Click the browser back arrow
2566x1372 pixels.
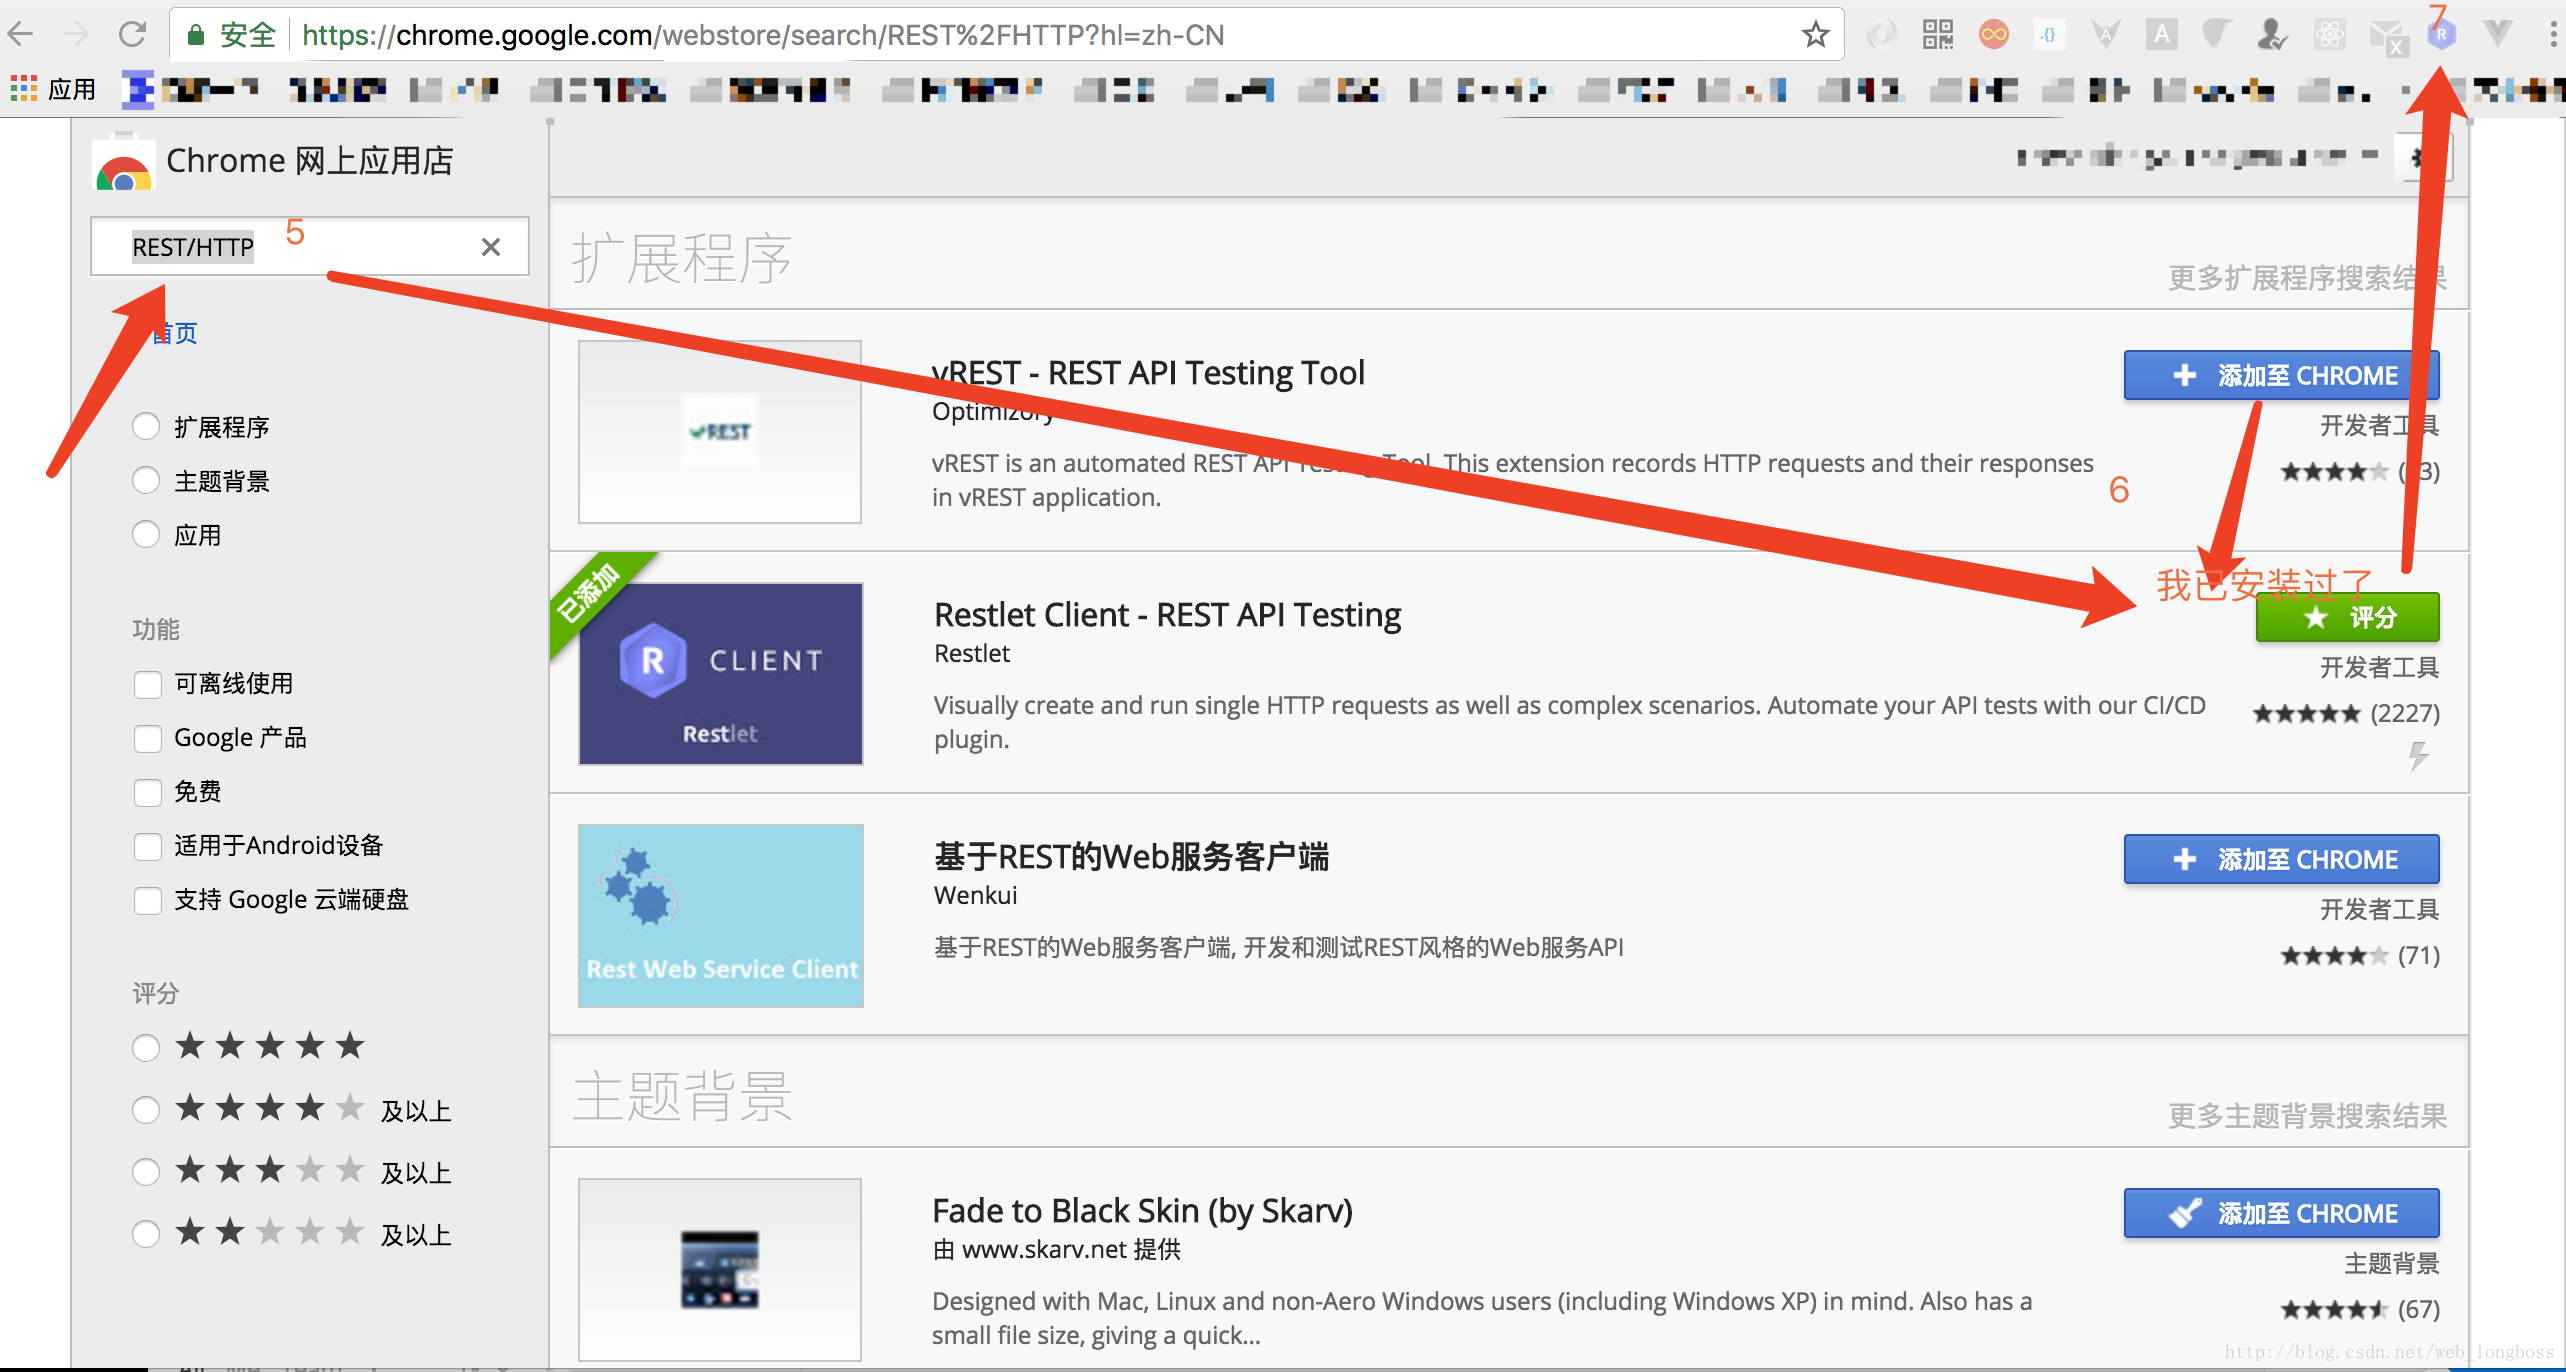click(21, 35)
